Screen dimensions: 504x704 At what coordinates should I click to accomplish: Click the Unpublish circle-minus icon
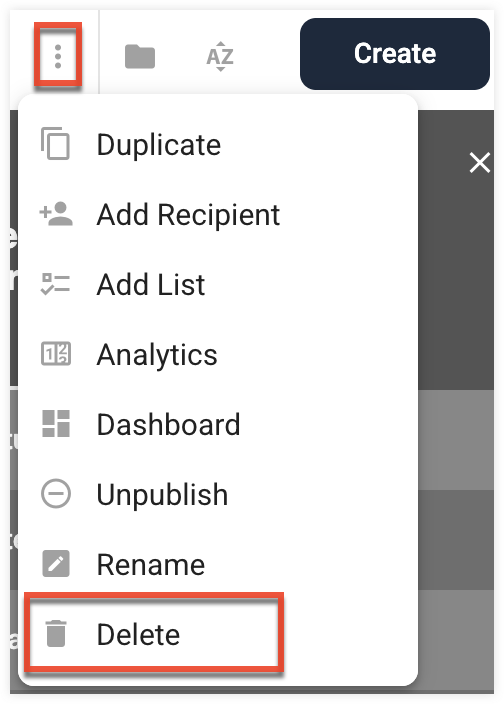(56, 493)
